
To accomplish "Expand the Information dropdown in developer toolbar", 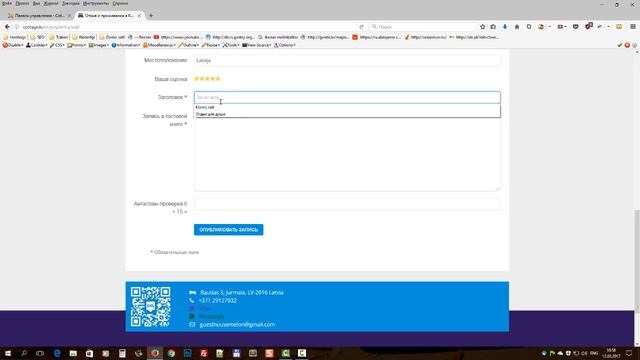I will click(x=126, y=45).
